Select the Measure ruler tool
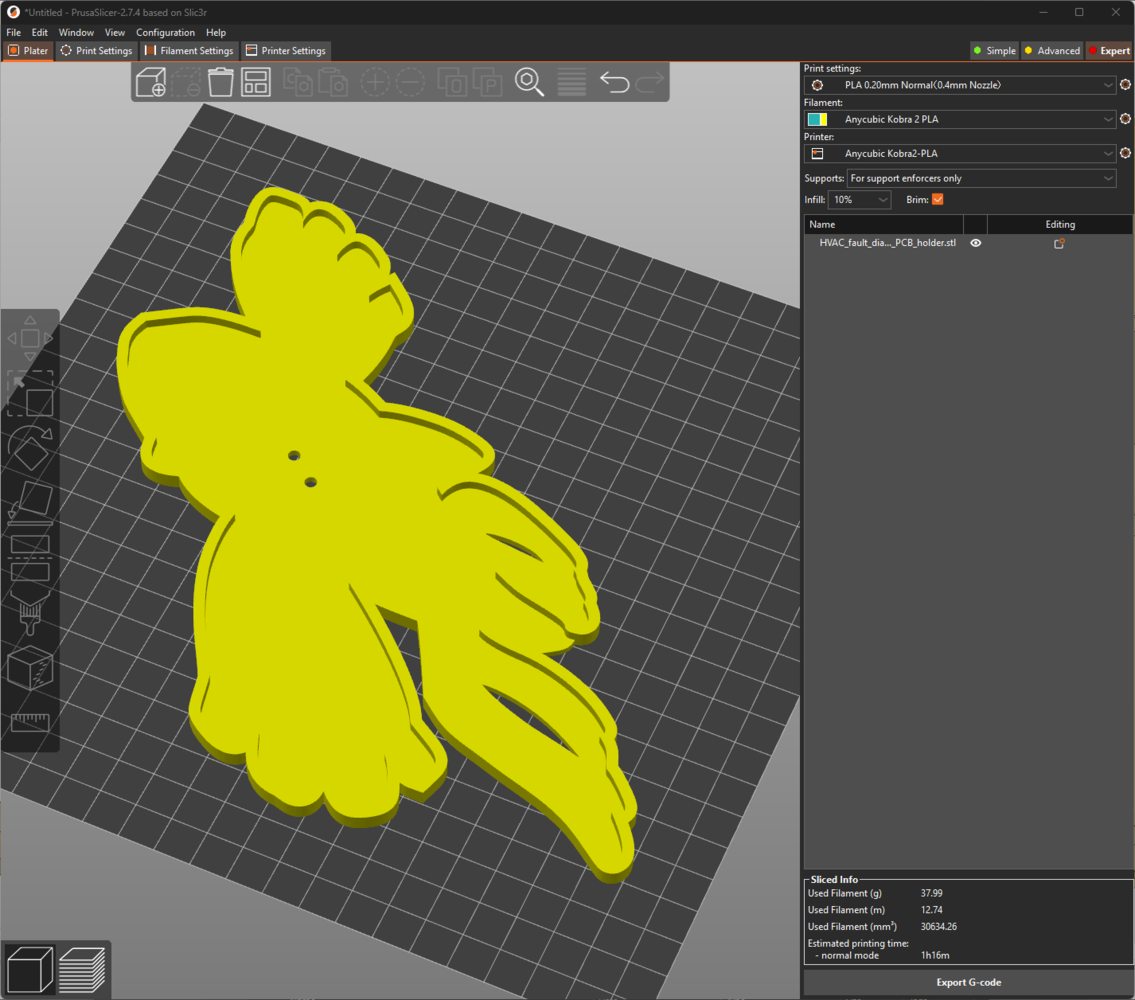Screen dimensions: 1135x1000 click(30, 723)
